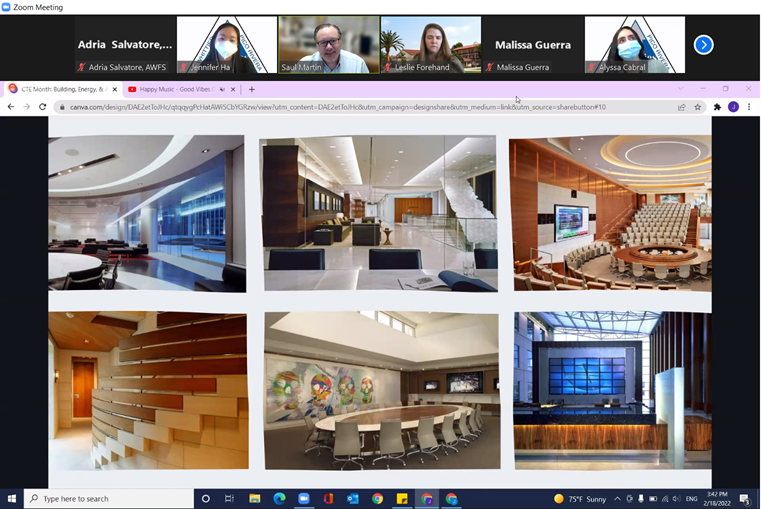Show hidden system tray icons
The height and width of the screenshot is (509, 761).
[x=617, y=498]
